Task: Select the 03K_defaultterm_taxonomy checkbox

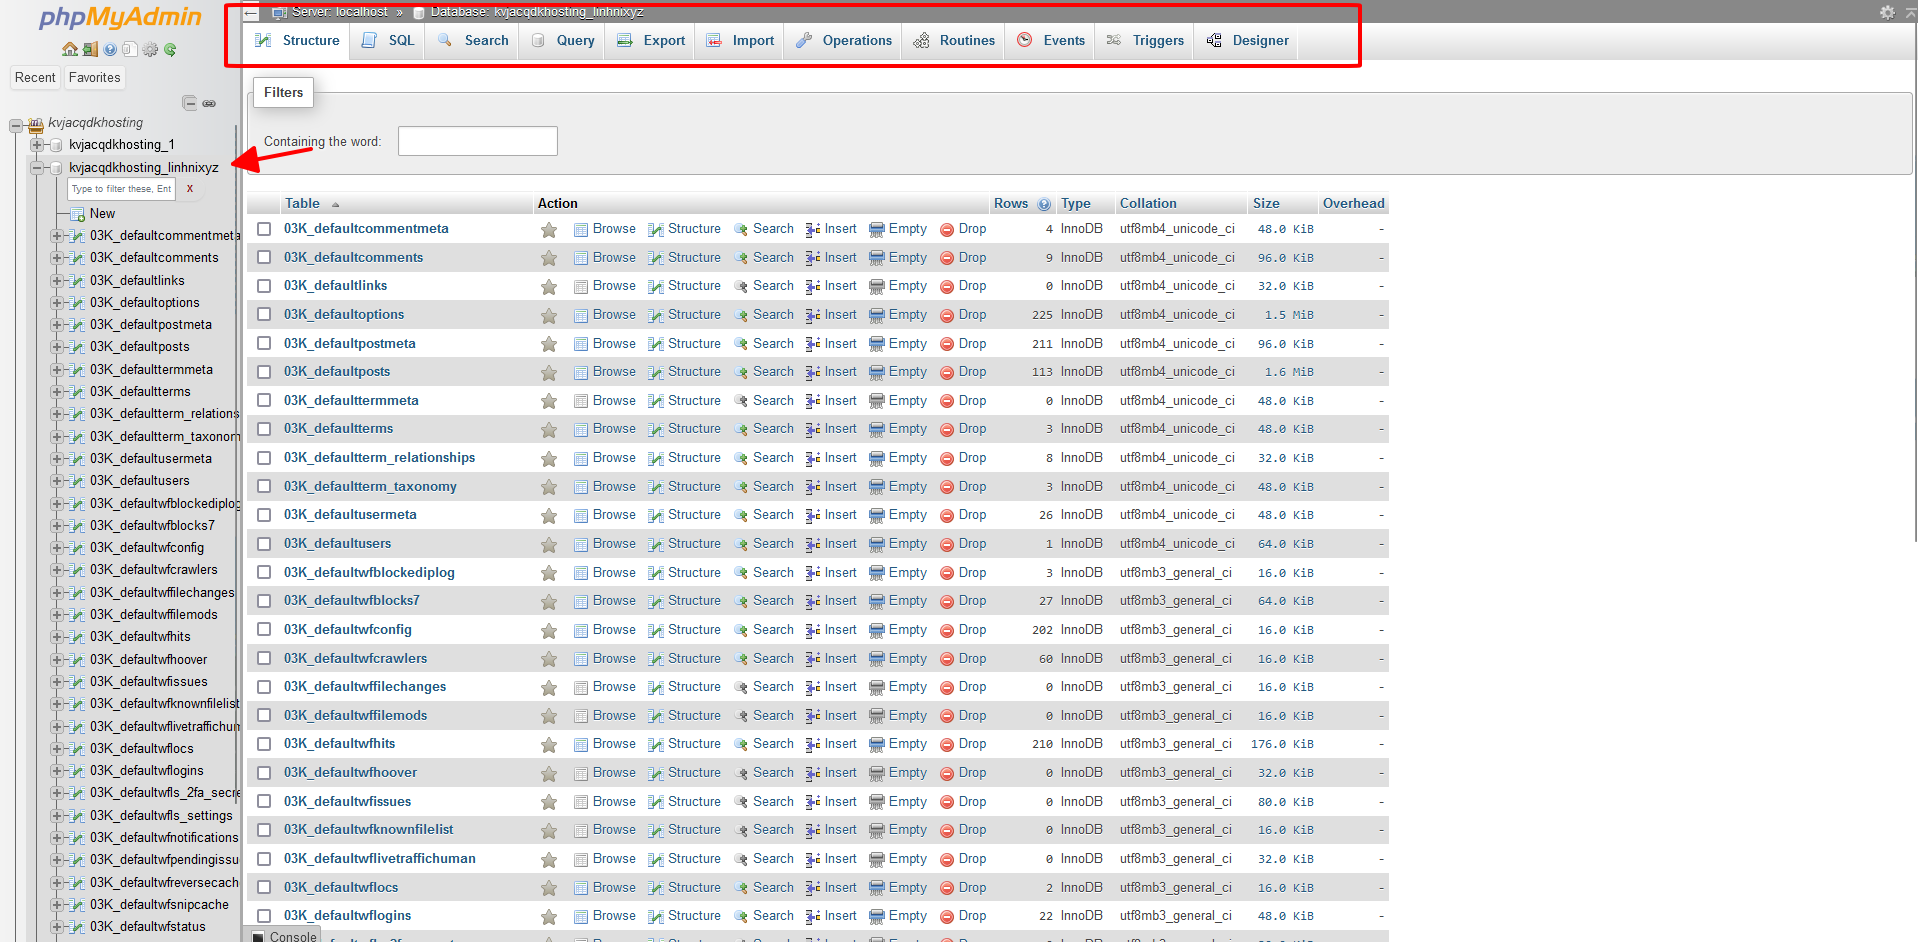Action: (264, 486)
